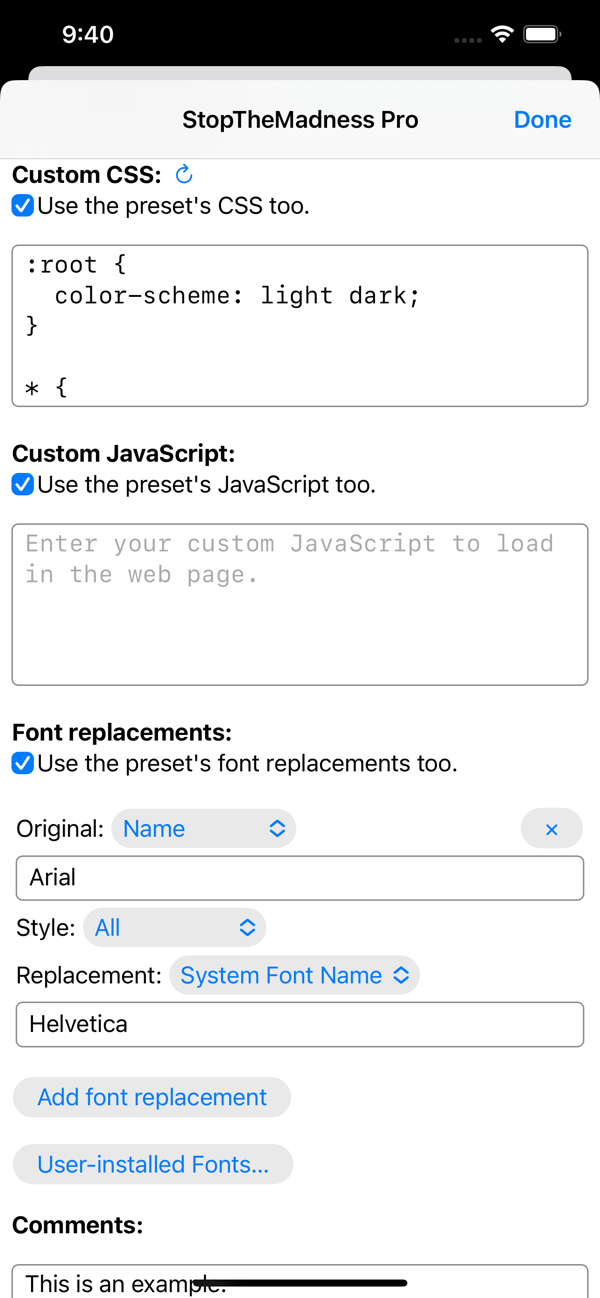Tap the Wi-Fi status icon
Screen dimensions: 600x1298
click(x=502, y=34)
